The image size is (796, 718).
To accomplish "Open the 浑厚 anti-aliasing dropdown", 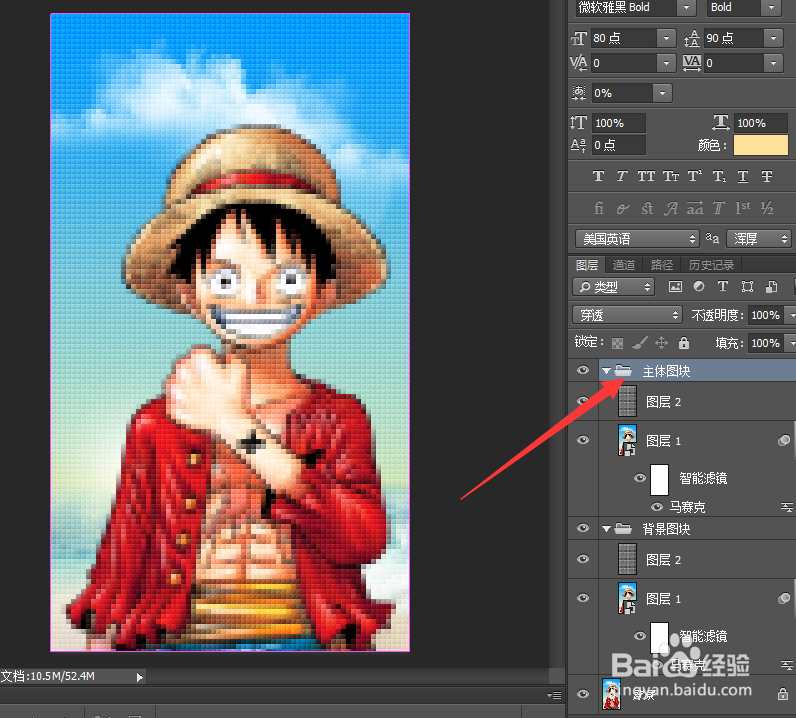I will [x=758, y=239].
